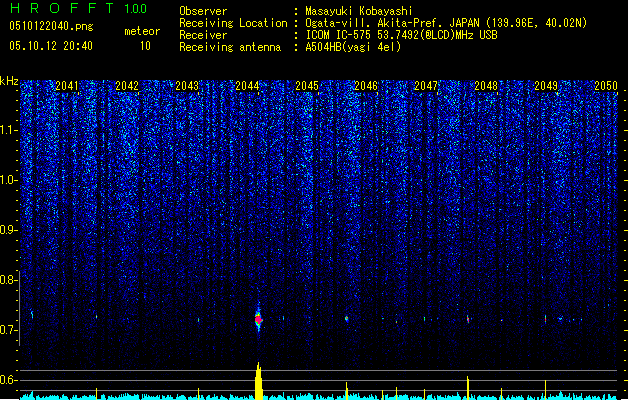
Task: Click the 2050 time marker
Action: [606, 86]
